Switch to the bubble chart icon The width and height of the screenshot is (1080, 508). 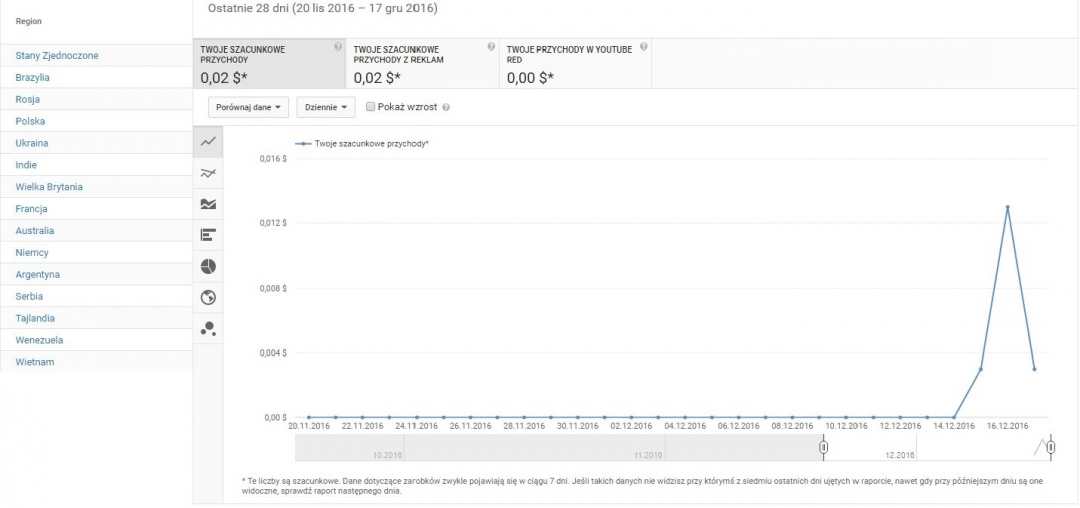point(208,328)
